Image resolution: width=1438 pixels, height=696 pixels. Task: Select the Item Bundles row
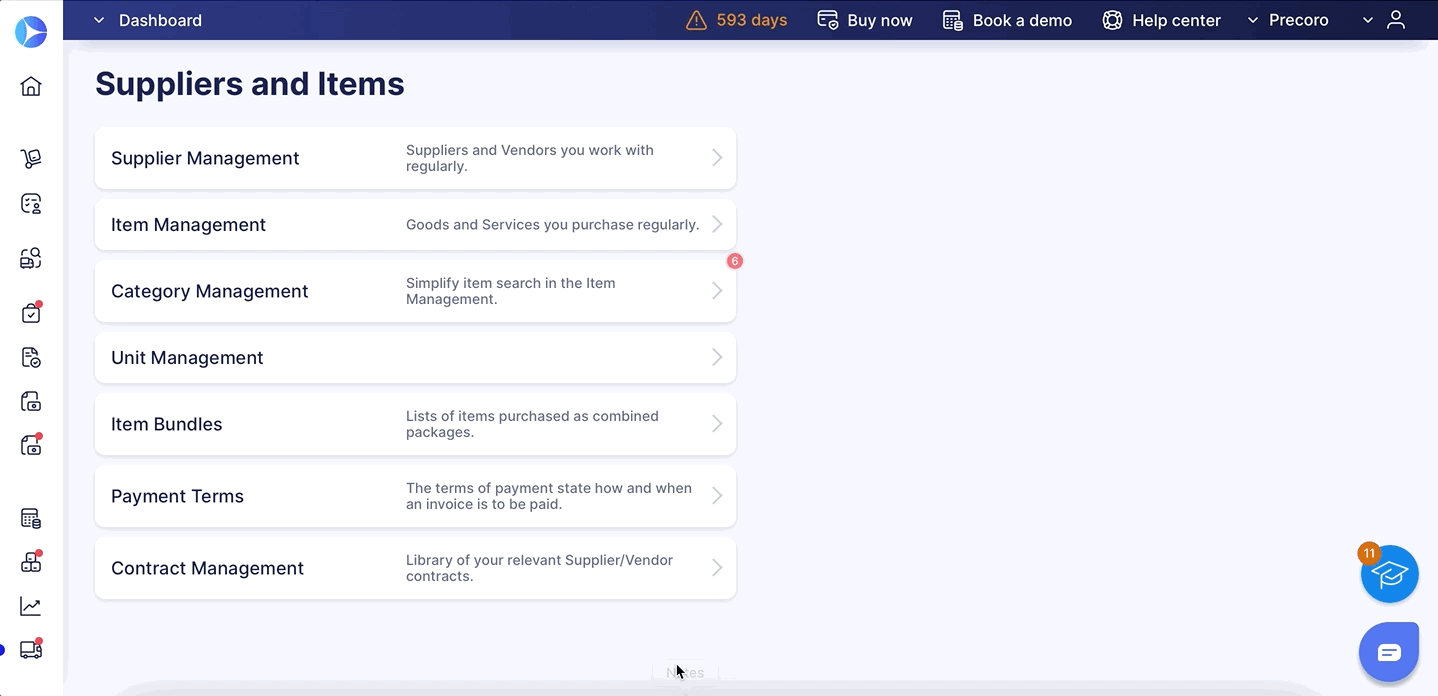[415, 424]
